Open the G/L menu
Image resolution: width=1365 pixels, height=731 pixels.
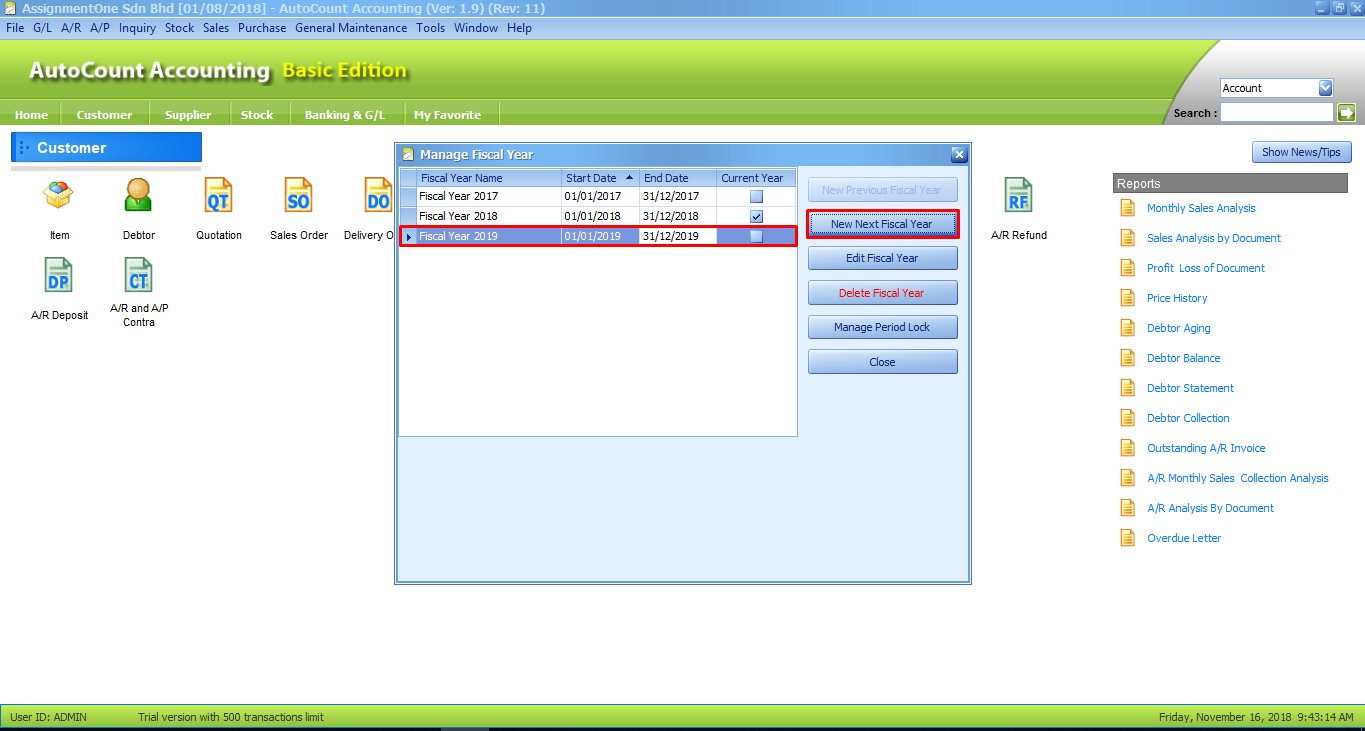(x=42, y=28)
